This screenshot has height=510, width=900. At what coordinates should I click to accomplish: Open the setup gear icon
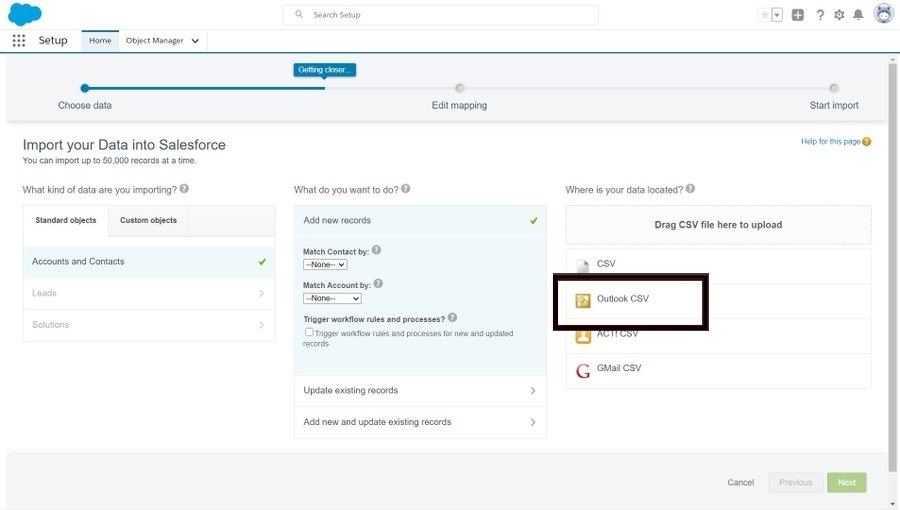839,15
